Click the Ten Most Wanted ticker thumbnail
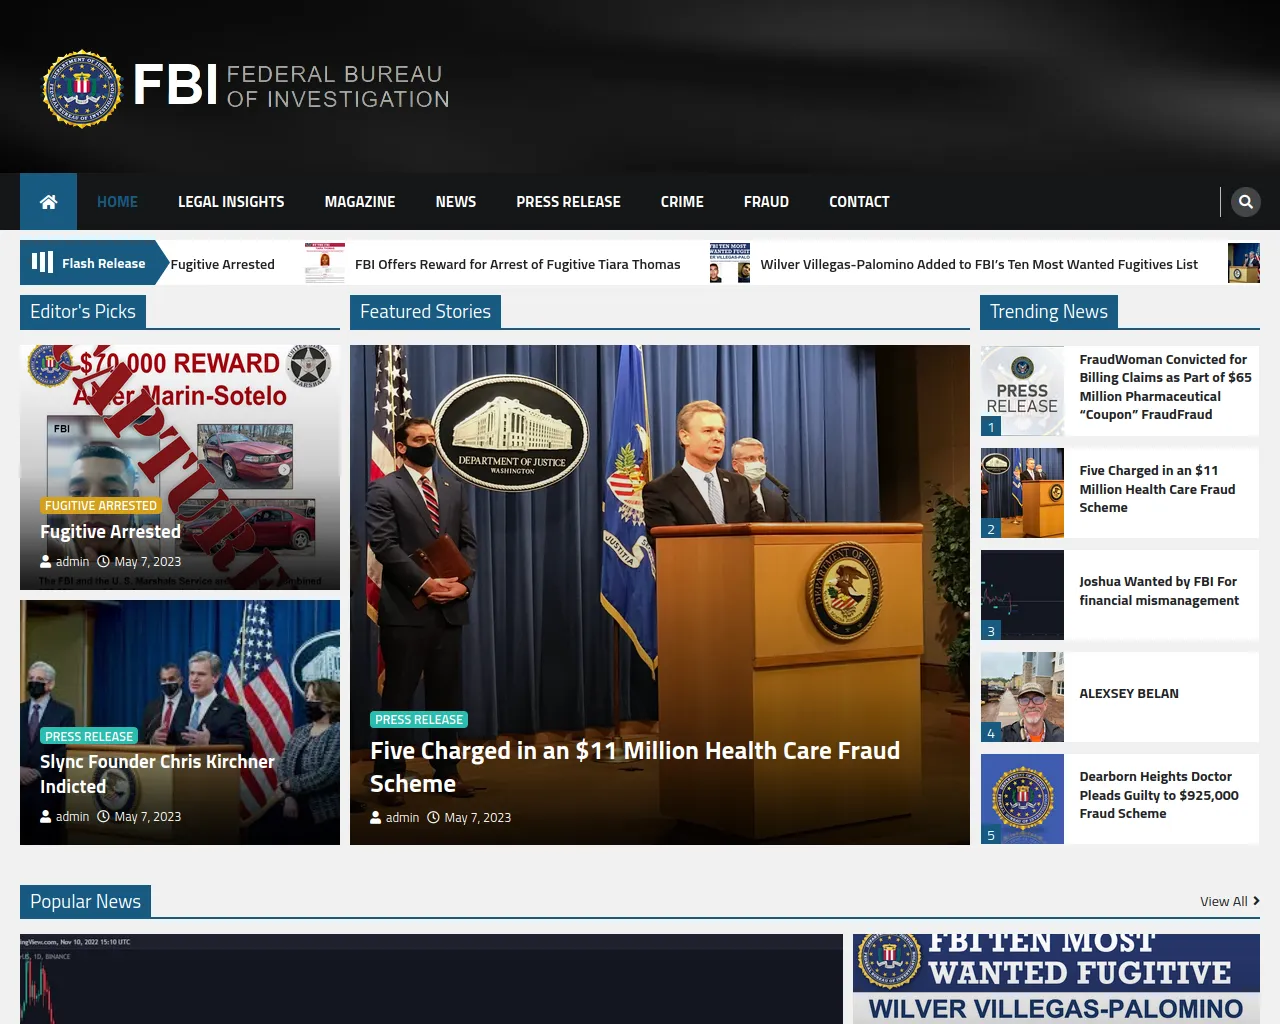Image resolution: width=1280 pixels, height=1024 pixels. 730,263
